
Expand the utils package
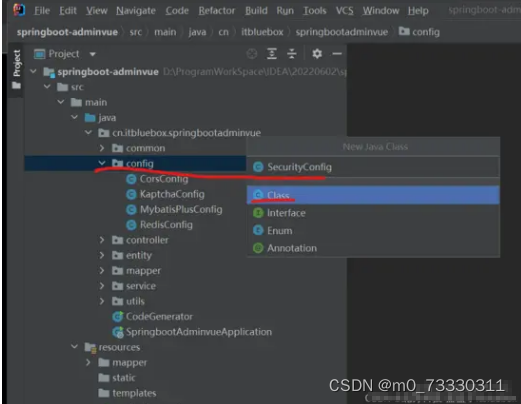pos(102,301)
